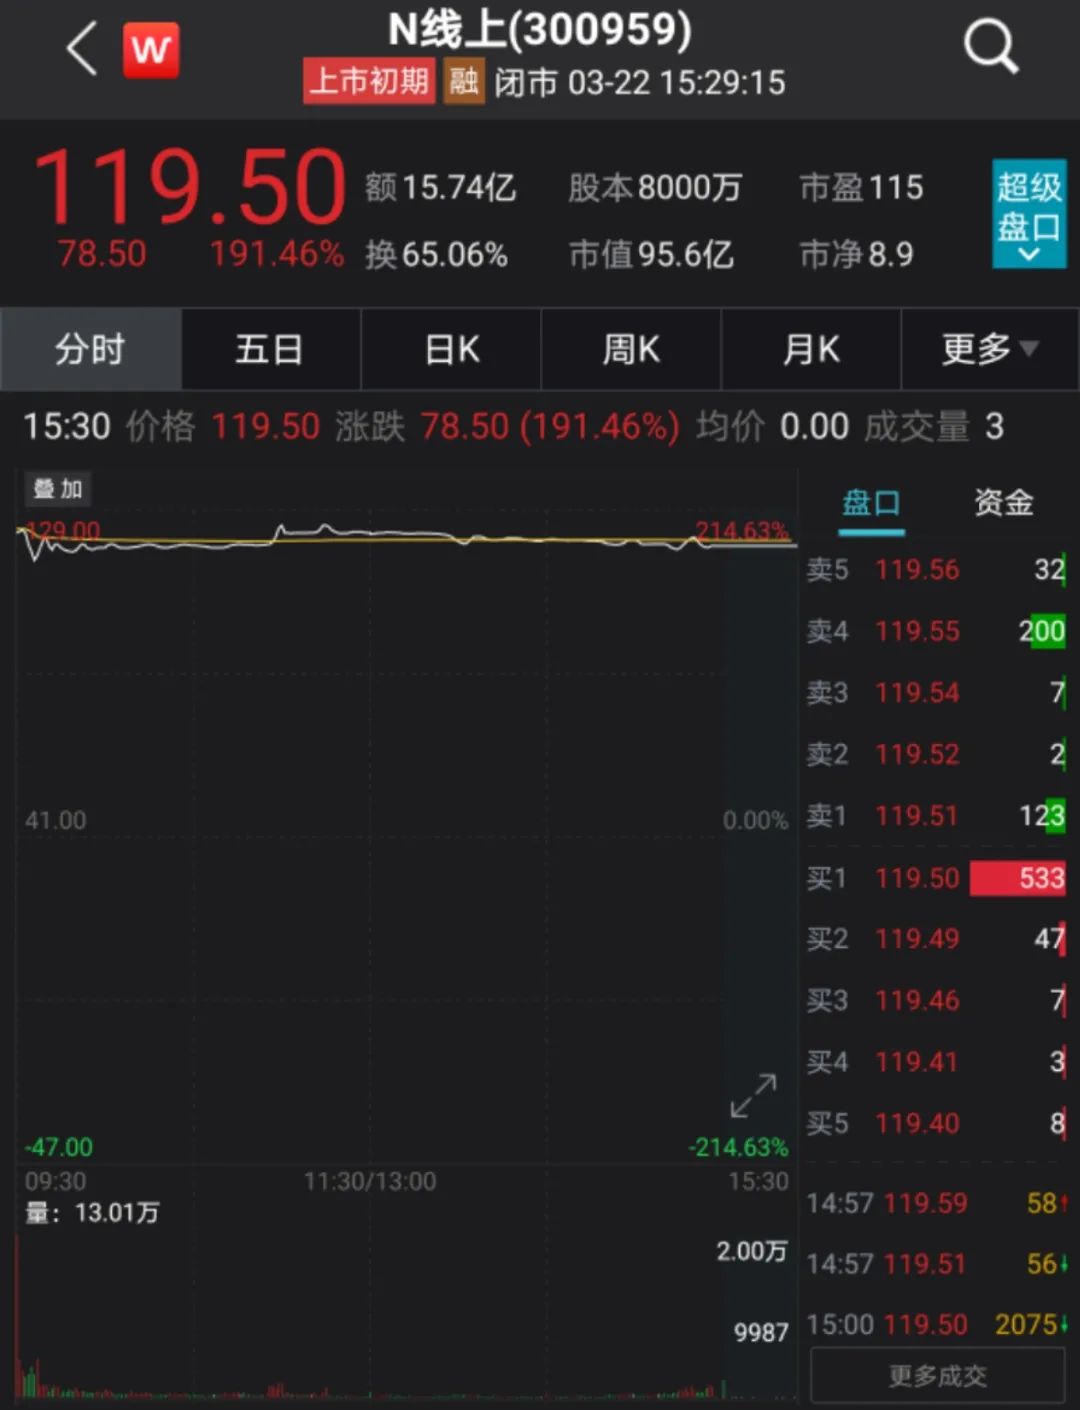
Task: Select the 资金 funds tab
Action: click(1002, 504)
